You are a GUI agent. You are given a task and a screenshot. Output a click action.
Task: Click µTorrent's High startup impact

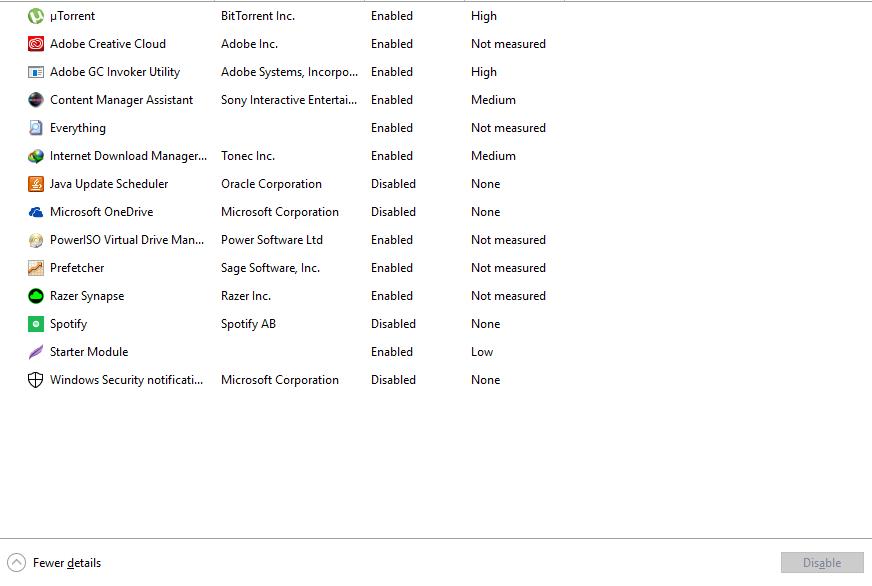pos(484,16)
